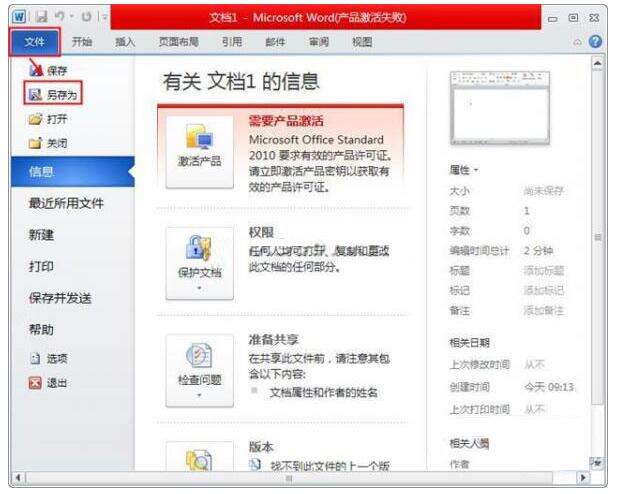Image resolution: width=620 pixels, height=494 pixels.
Task: Open the 文件 tab
Action: pos(35,42)
